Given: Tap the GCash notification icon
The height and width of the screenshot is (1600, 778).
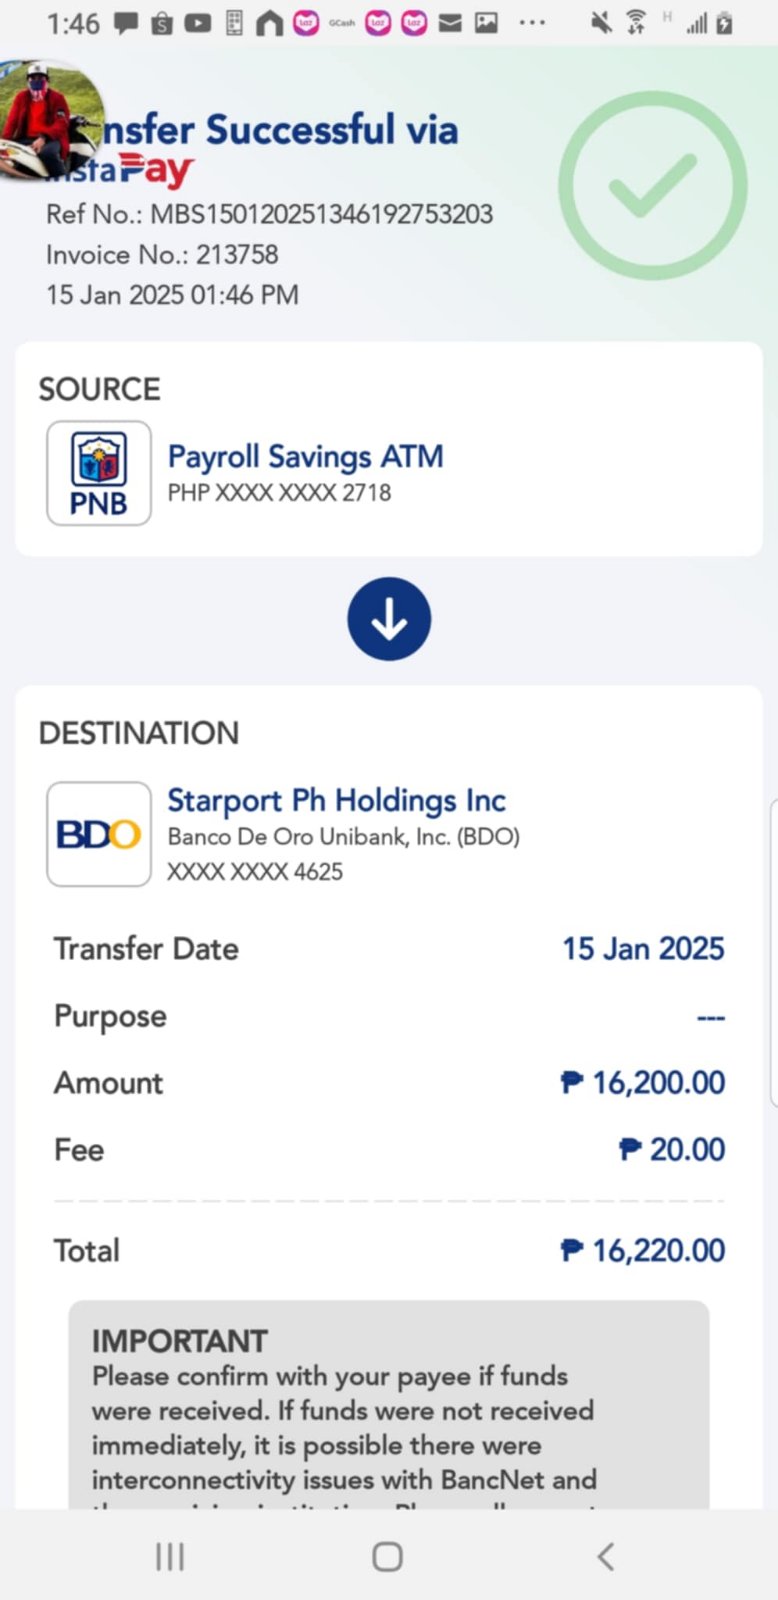Looking at the screenshot, I should [x=342, y=22].
